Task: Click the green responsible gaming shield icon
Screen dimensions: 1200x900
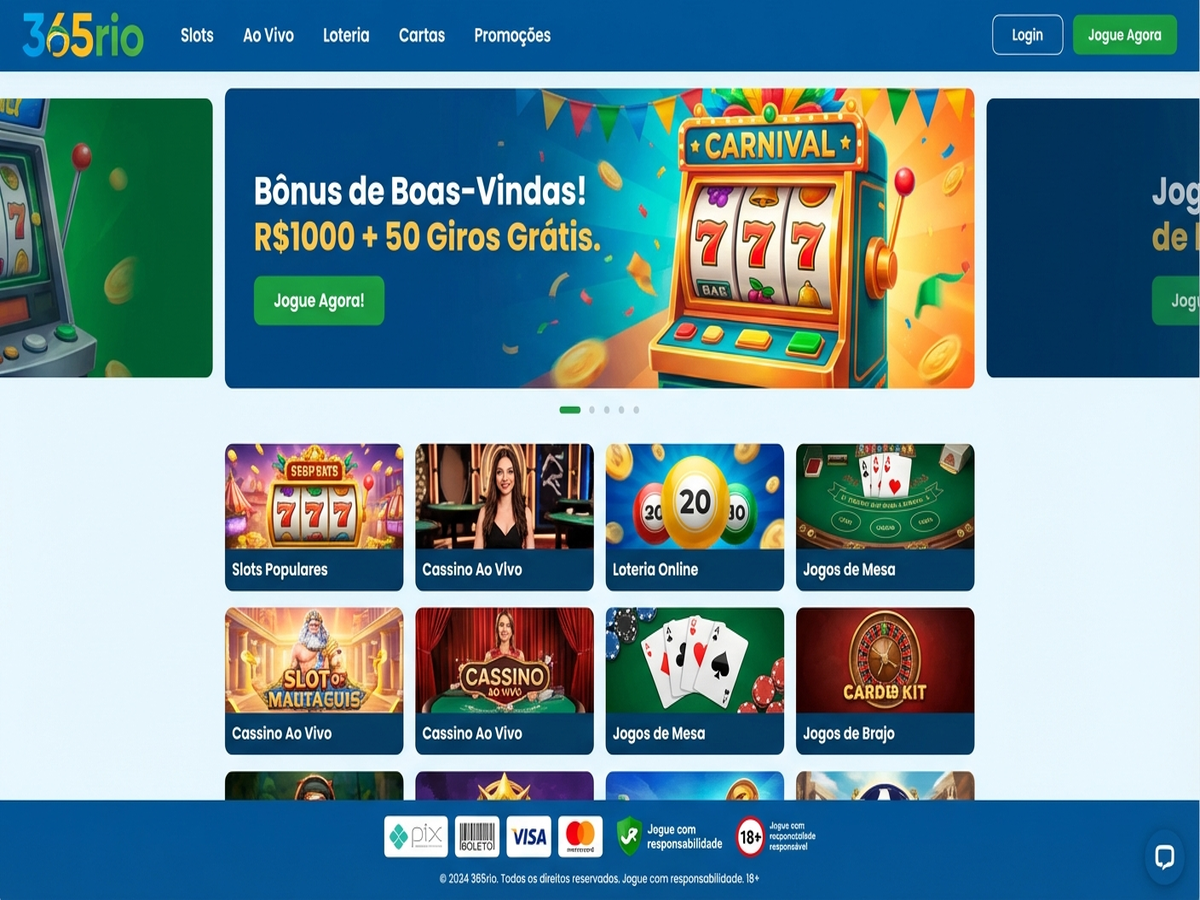Action: click(629, 836)
